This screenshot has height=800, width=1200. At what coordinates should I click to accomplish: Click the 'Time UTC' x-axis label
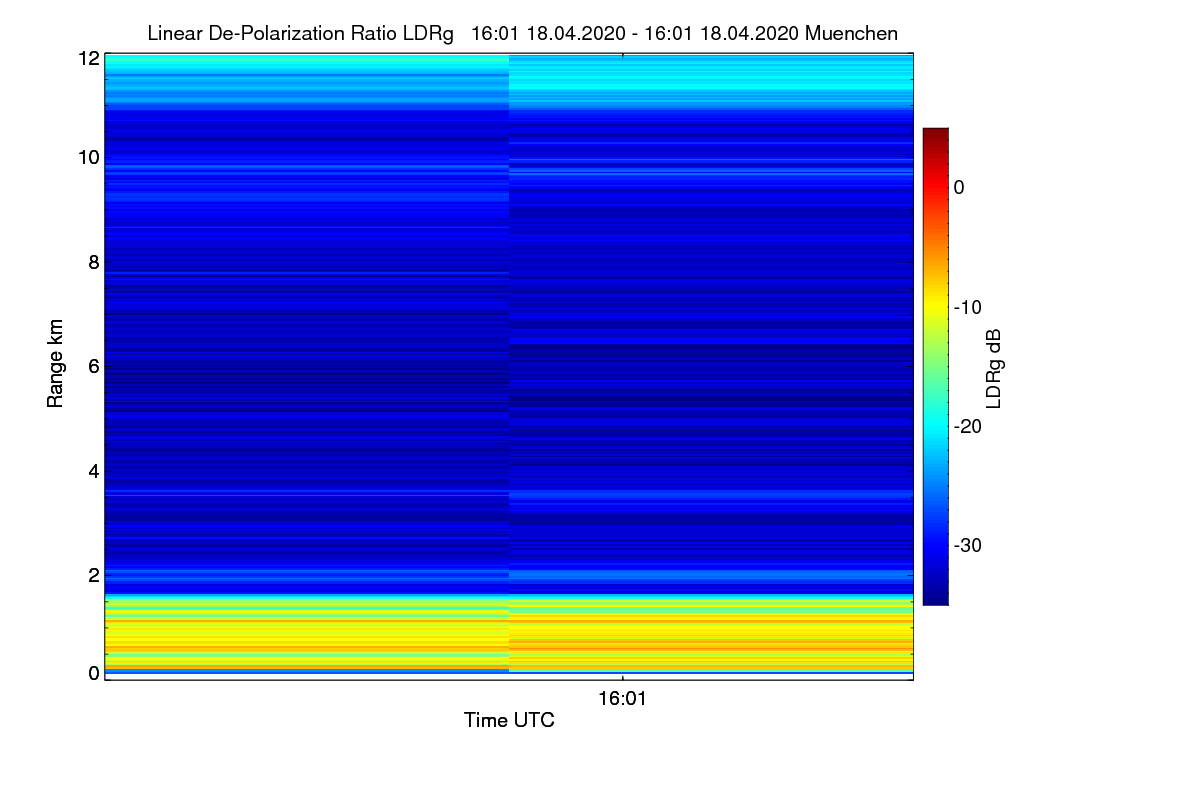(x=509, y=720)
